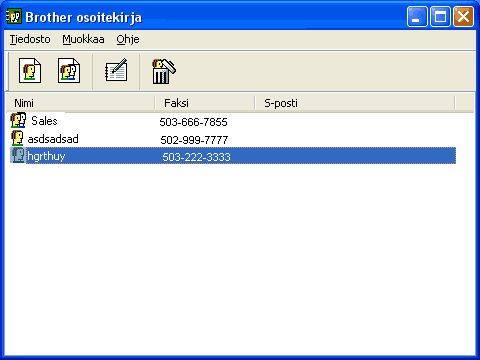Viewport: 480px width, 360px height.
Task: Select the Sales group icon
Action: (x=18, y=120)
